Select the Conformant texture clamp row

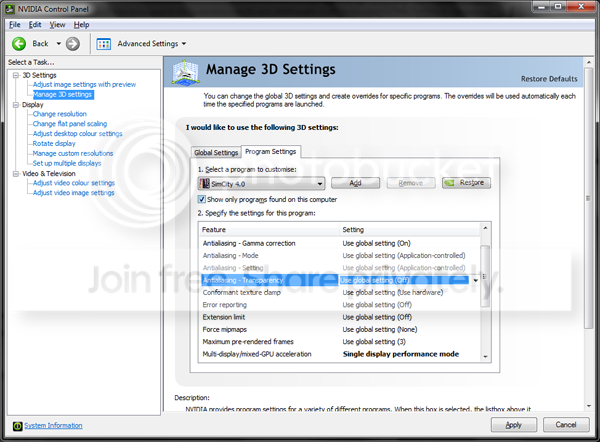click(340, 292)
